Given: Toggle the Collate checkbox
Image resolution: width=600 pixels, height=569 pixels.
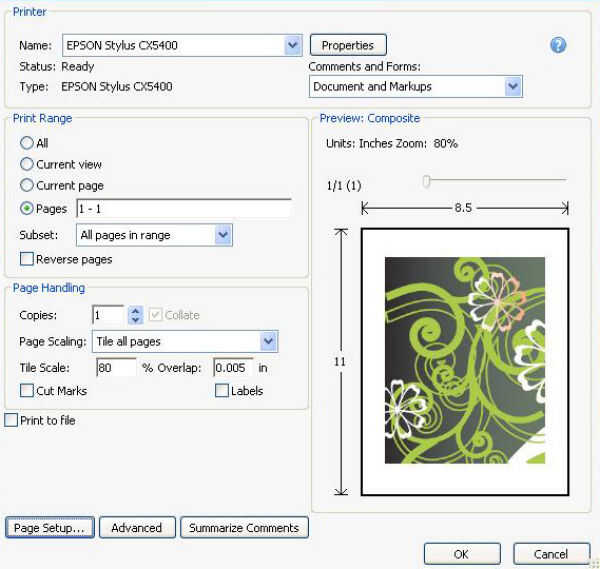Looking at the screenshot, I should 155,315.
